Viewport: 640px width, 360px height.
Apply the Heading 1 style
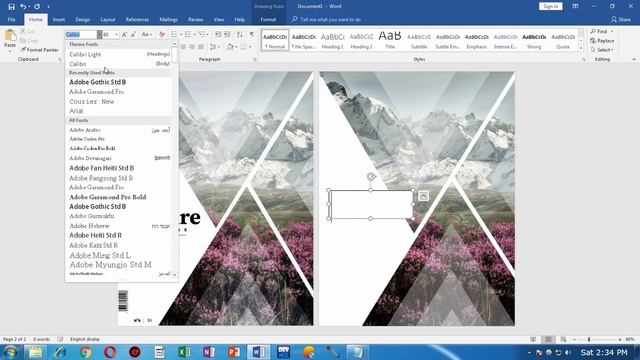click(x=333, y=40)
